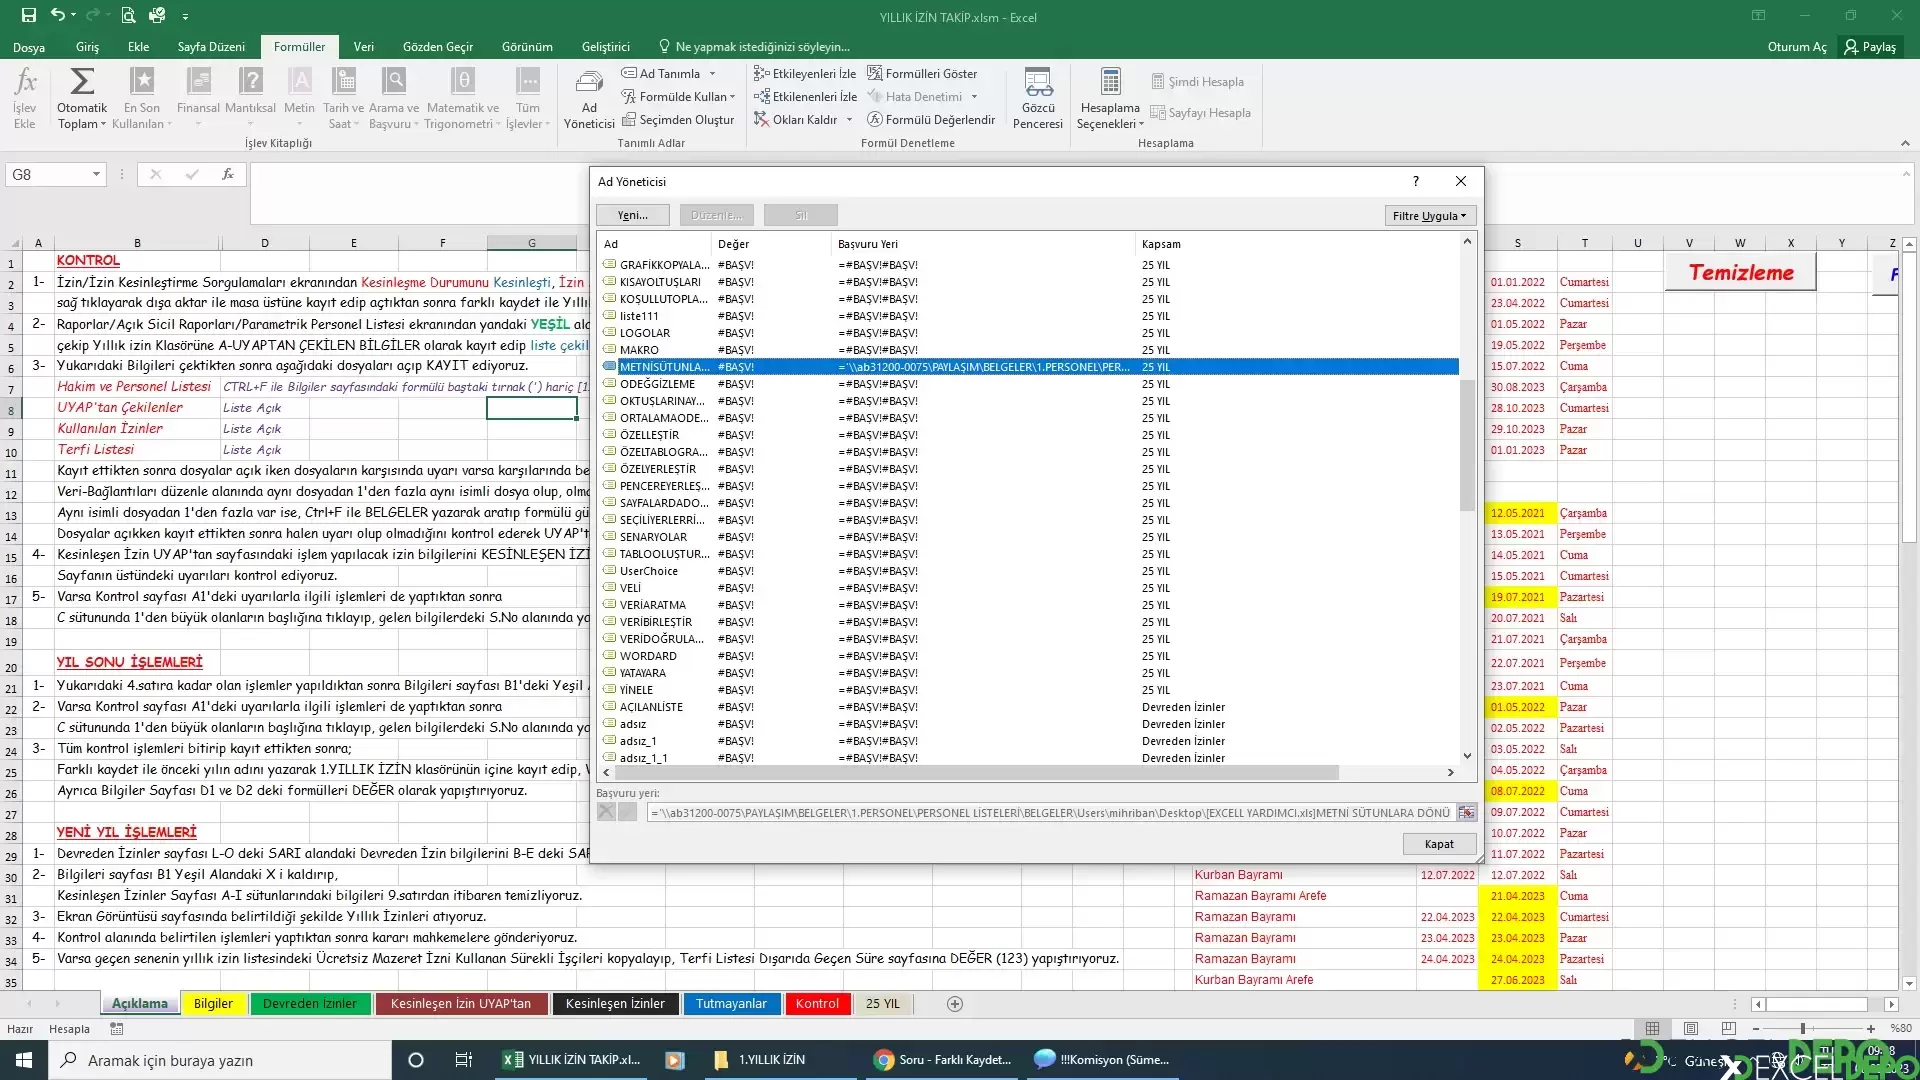The width and height of the screenshot is (1920, 1080).
Task: Click Başvuru yeri input field
Action: [x=1050, y=813]
